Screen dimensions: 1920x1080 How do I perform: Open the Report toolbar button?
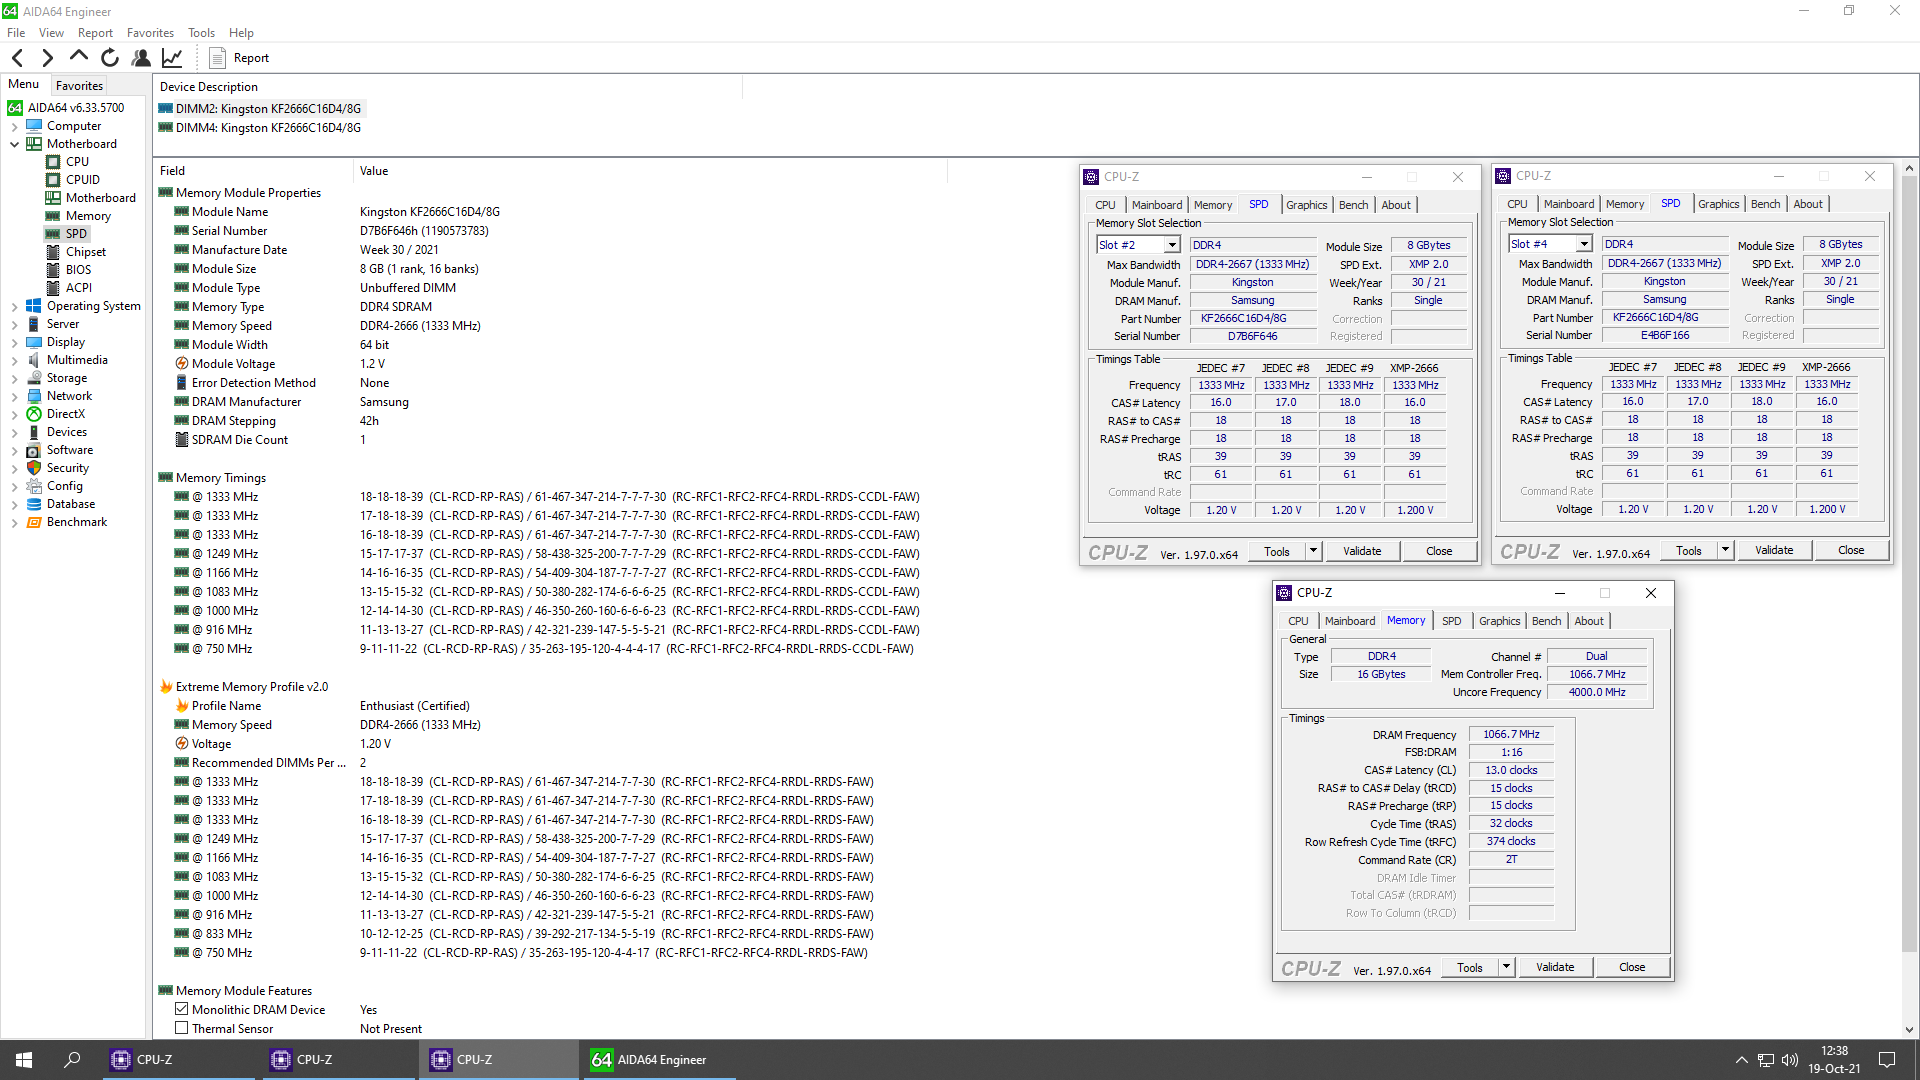239,58
